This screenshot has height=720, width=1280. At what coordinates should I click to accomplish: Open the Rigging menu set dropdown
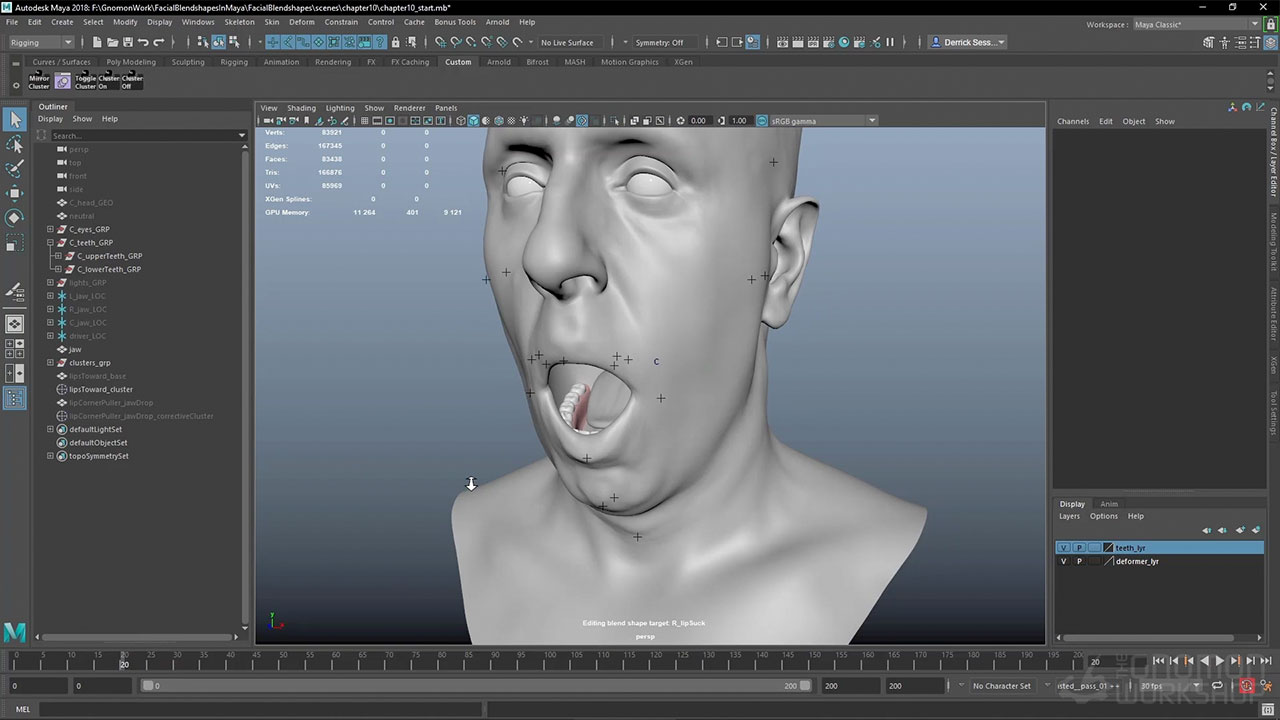(40, 42)
